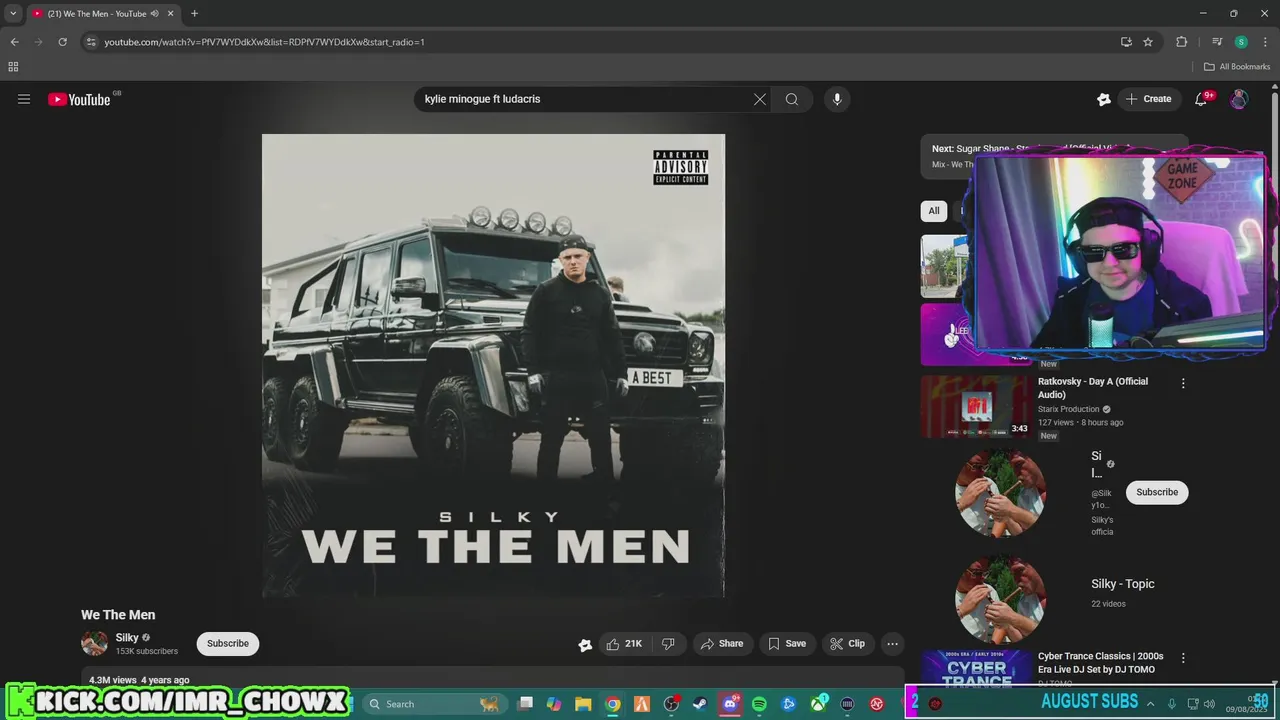Open the Silky channel name link
This screenshot has height=720, width=1280.
coord(127,638)
